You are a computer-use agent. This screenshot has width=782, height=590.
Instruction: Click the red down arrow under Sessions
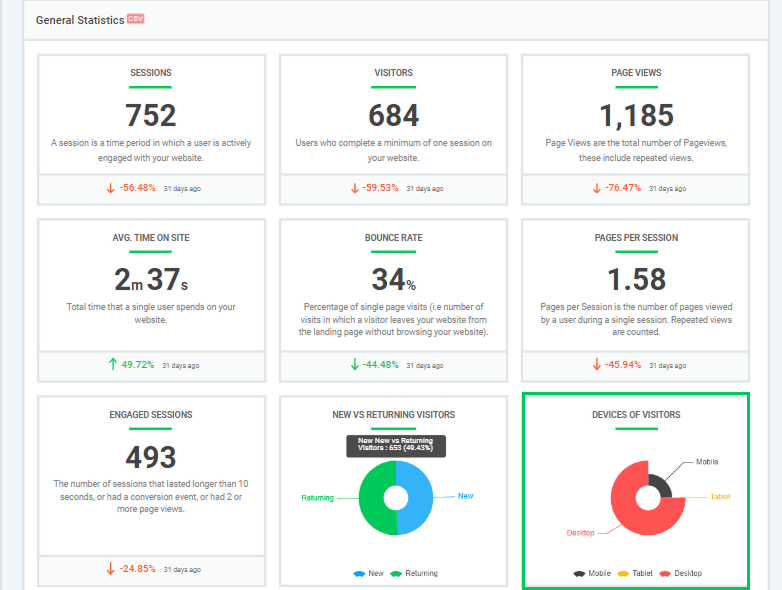pyautogui.click(x=111, y=188)
